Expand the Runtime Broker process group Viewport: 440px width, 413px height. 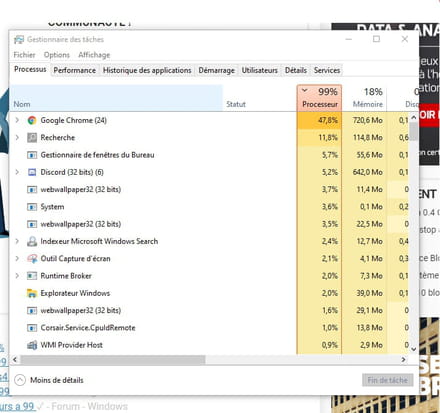(17, 276)
